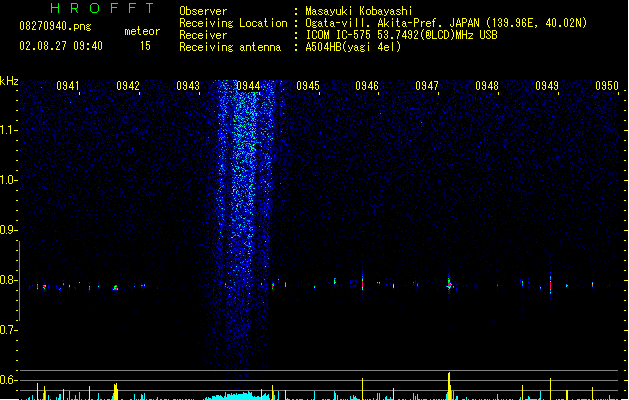Click the HROFFT title text

click(x=102, y=8)
